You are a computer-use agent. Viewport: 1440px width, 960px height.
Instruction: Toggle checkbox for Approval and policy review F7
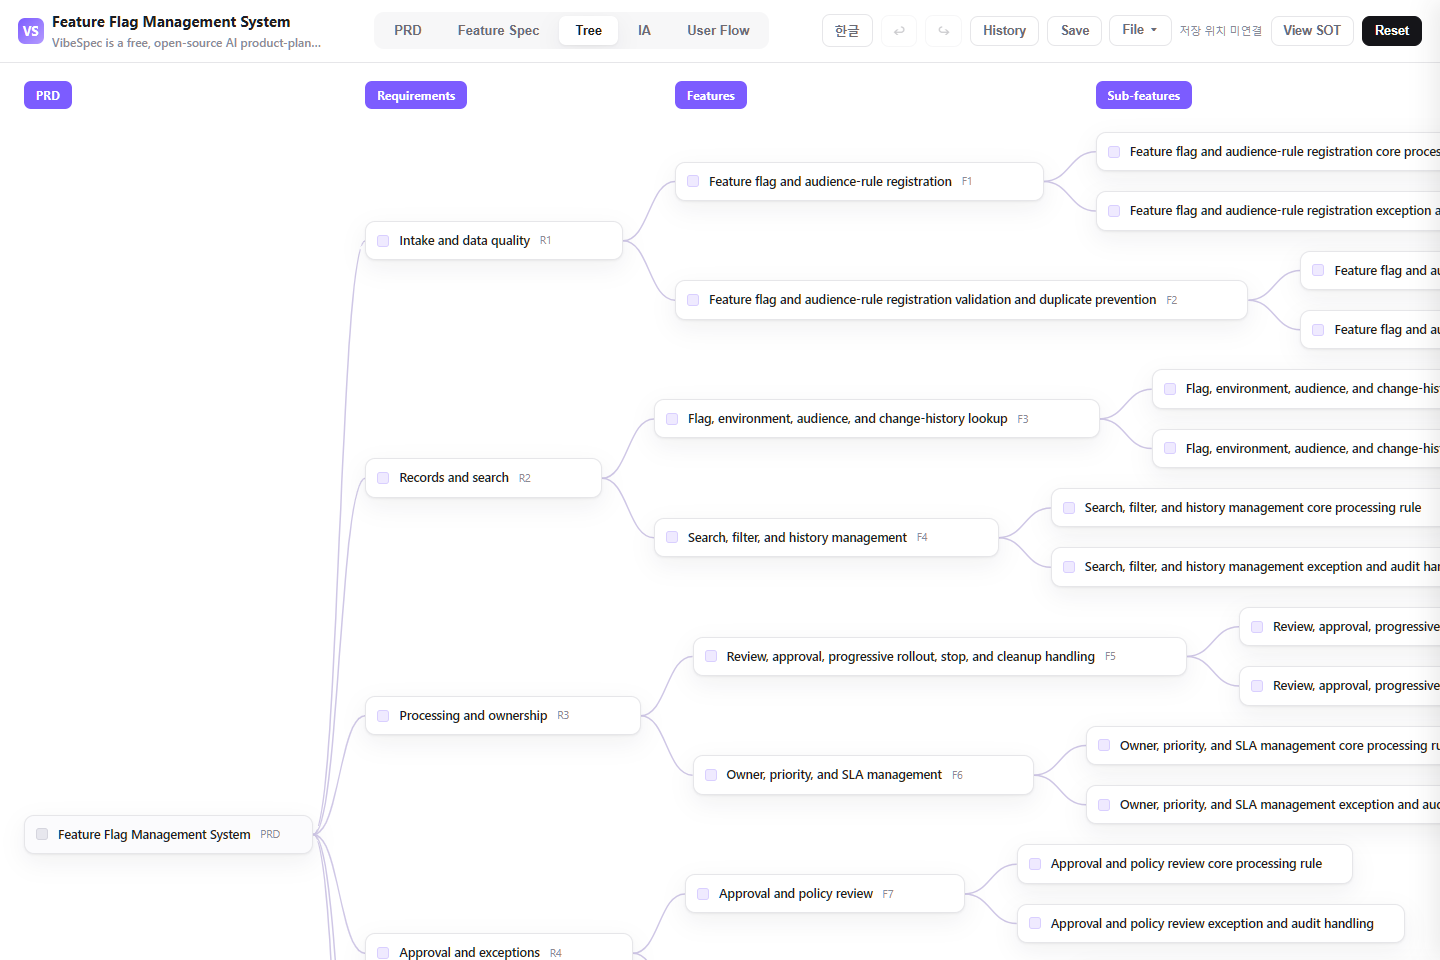pos(703,894)
